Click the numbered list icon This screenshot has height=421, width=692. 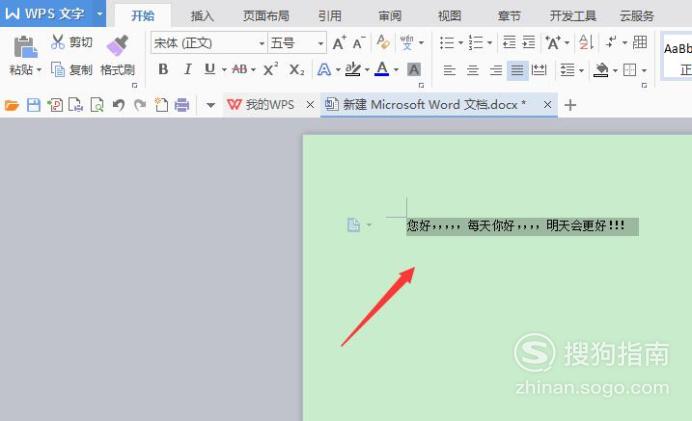pyautogui.click(x=476, y=43)
